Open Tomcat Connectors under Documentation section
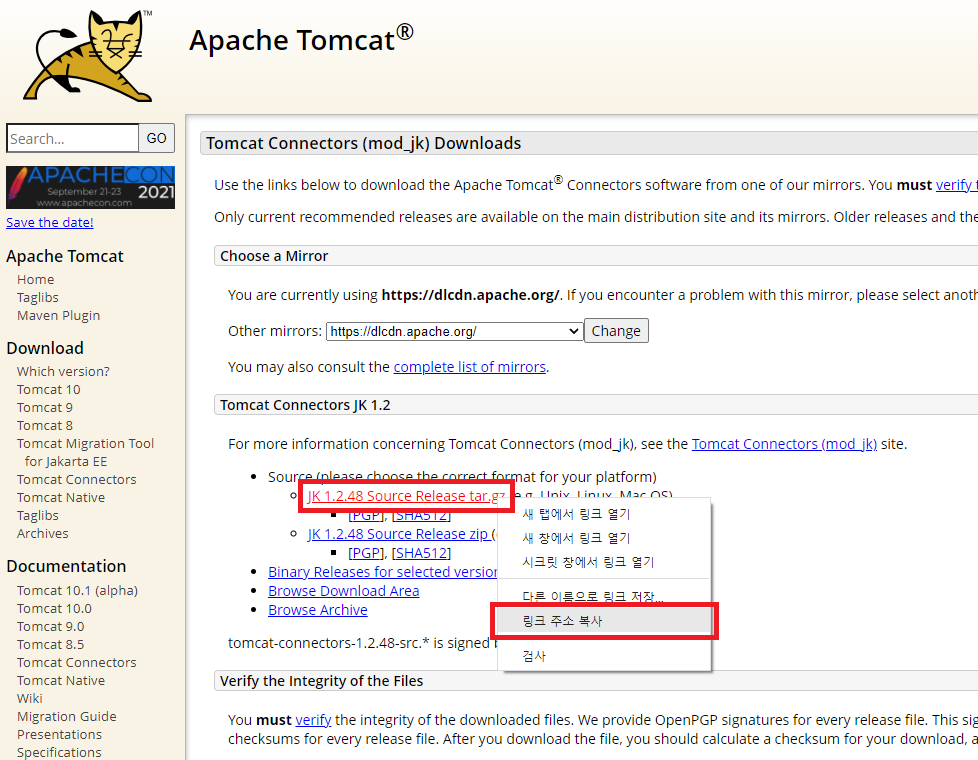The width and height of the screenshot is (978, 760). pyautogui.click(x=77, y=663)
